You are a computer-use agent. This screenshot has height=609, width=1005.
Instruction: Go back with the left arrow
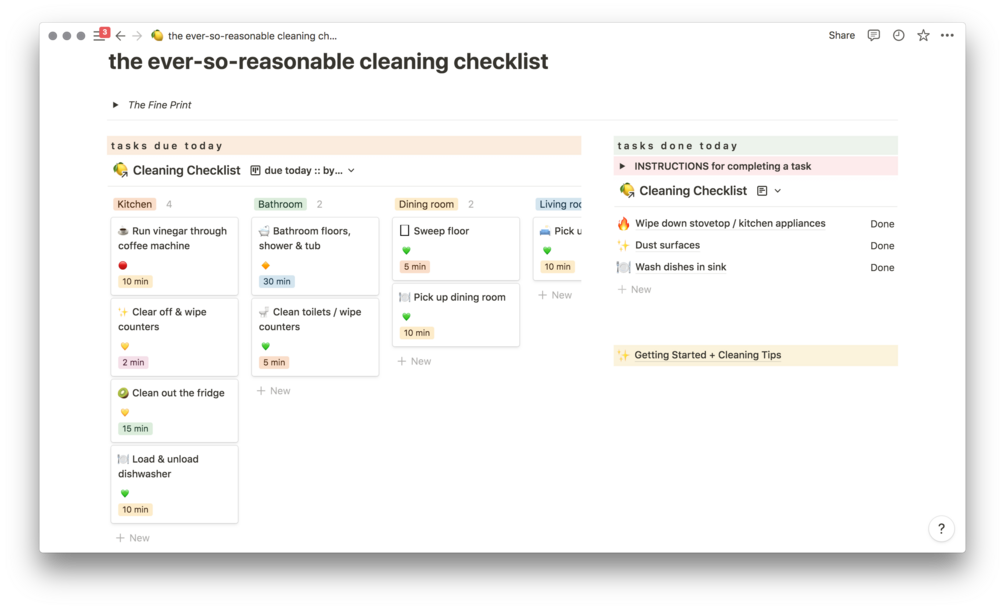coord(120,36)
